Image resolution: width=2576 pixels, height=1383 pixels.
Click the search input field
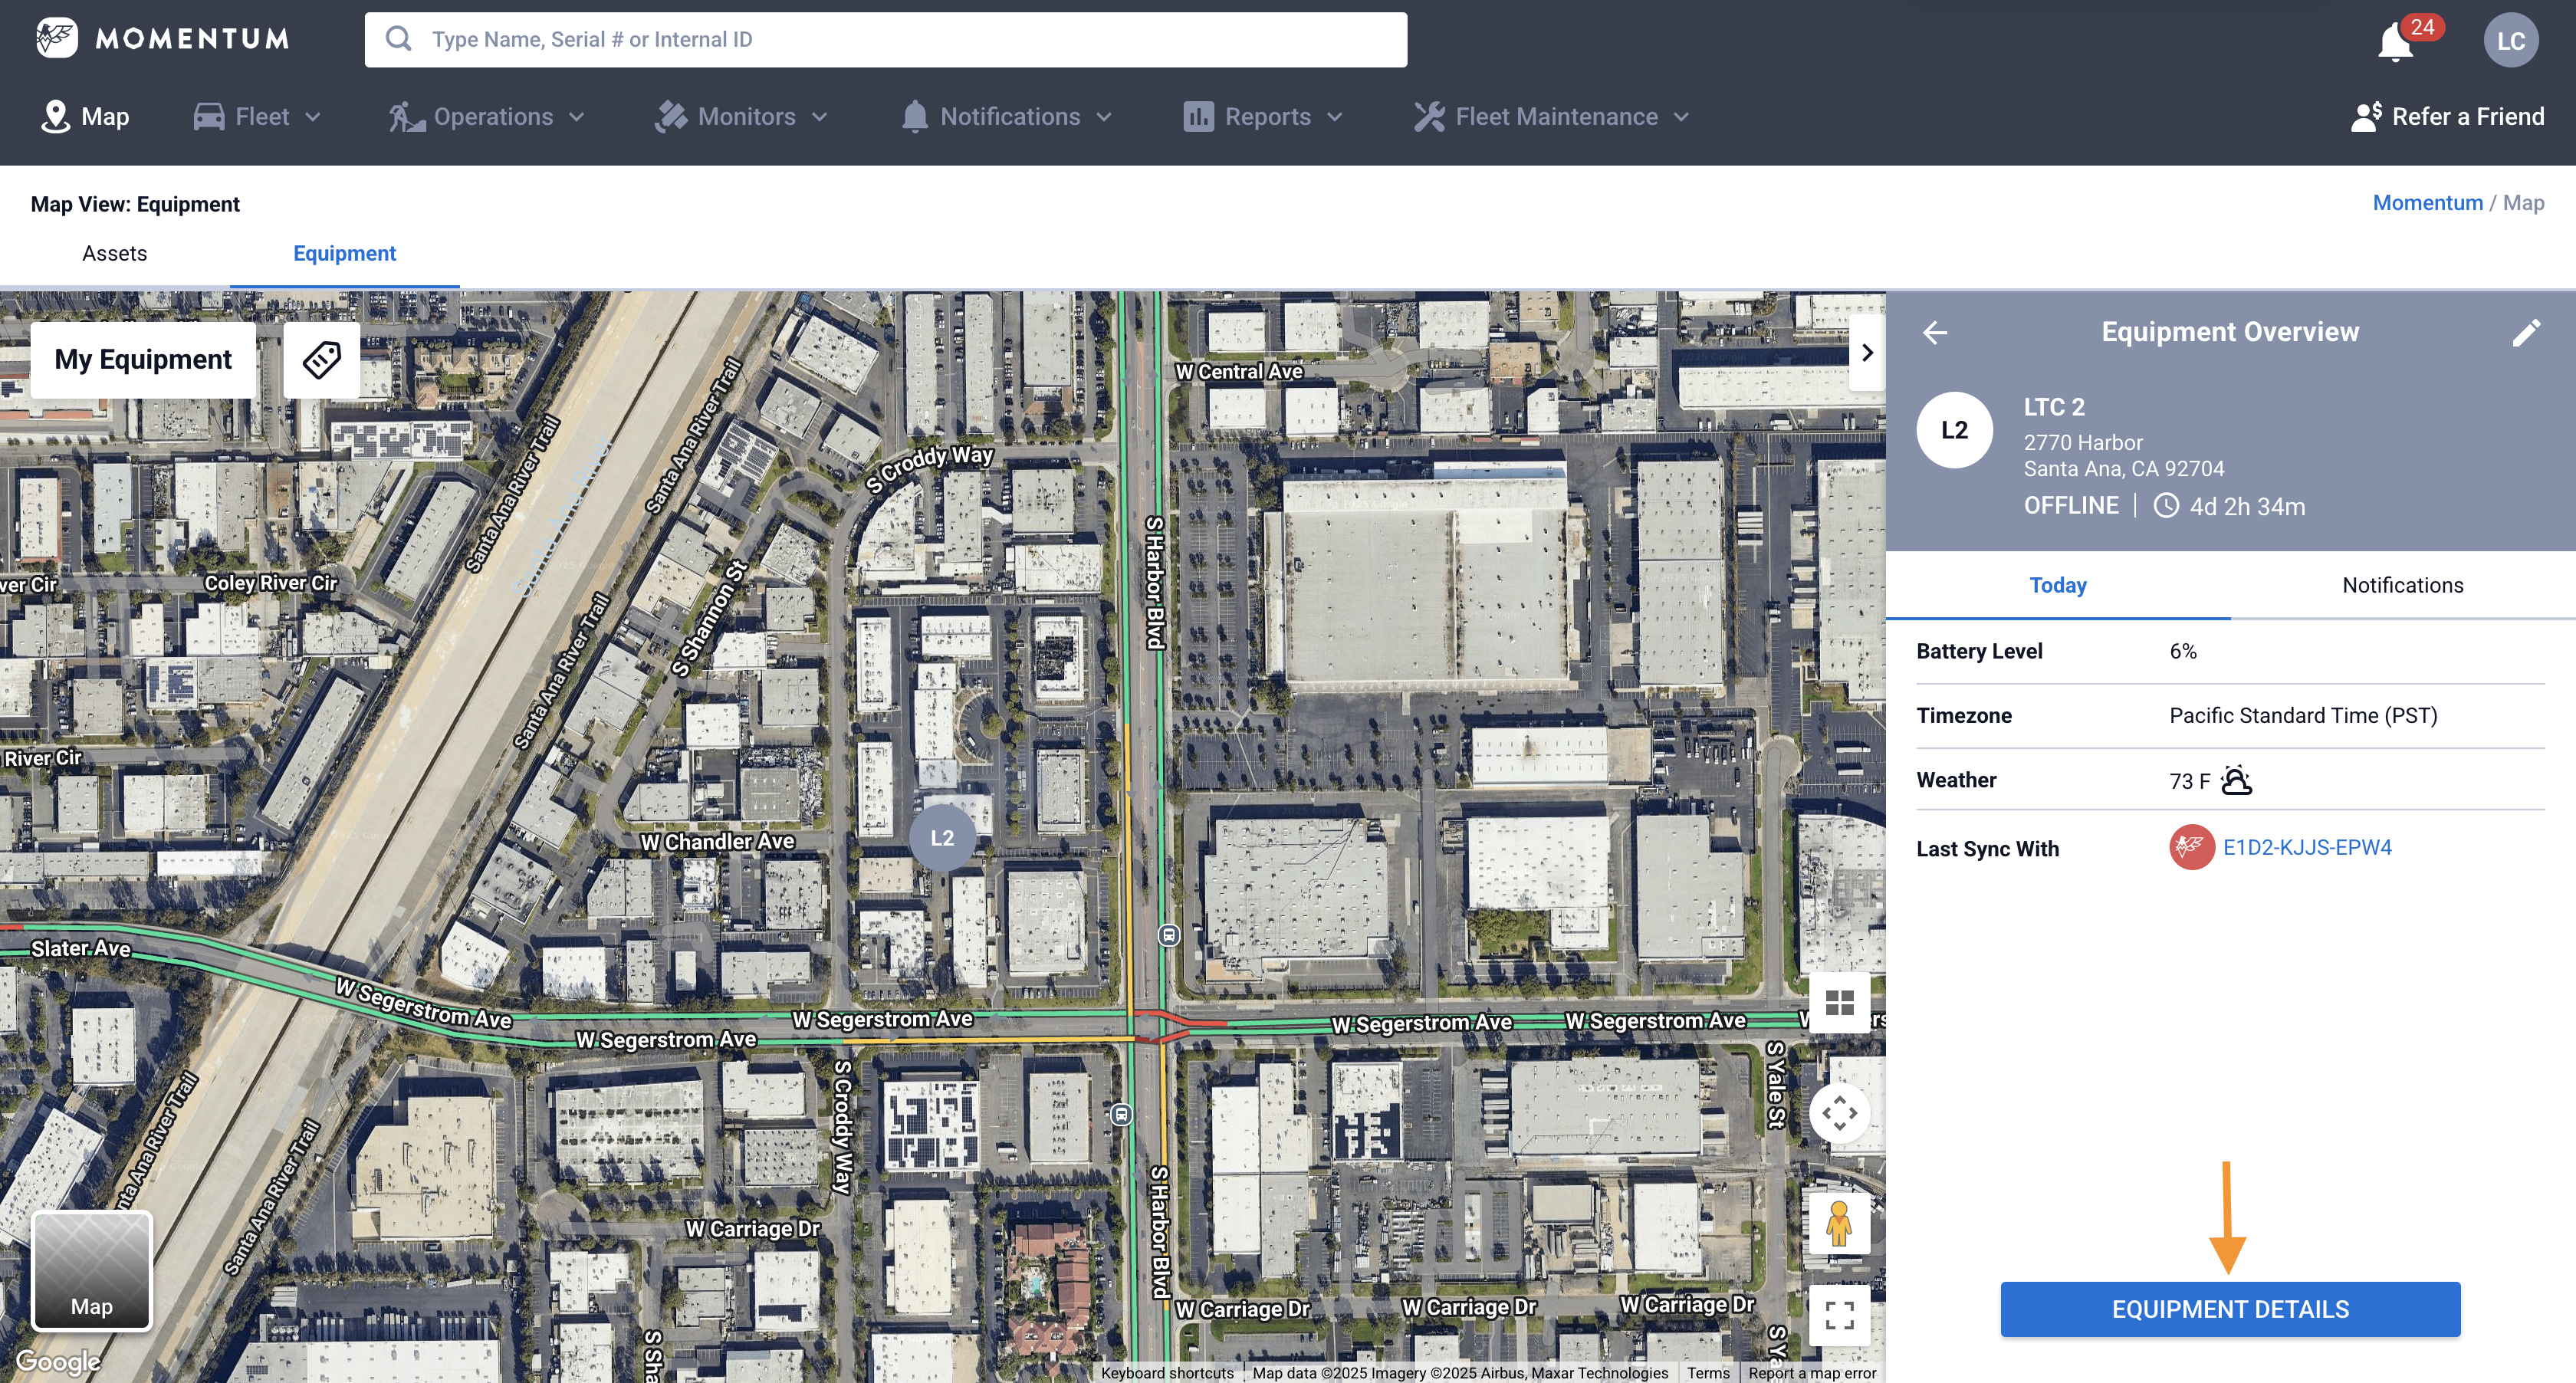coord(885,40)
